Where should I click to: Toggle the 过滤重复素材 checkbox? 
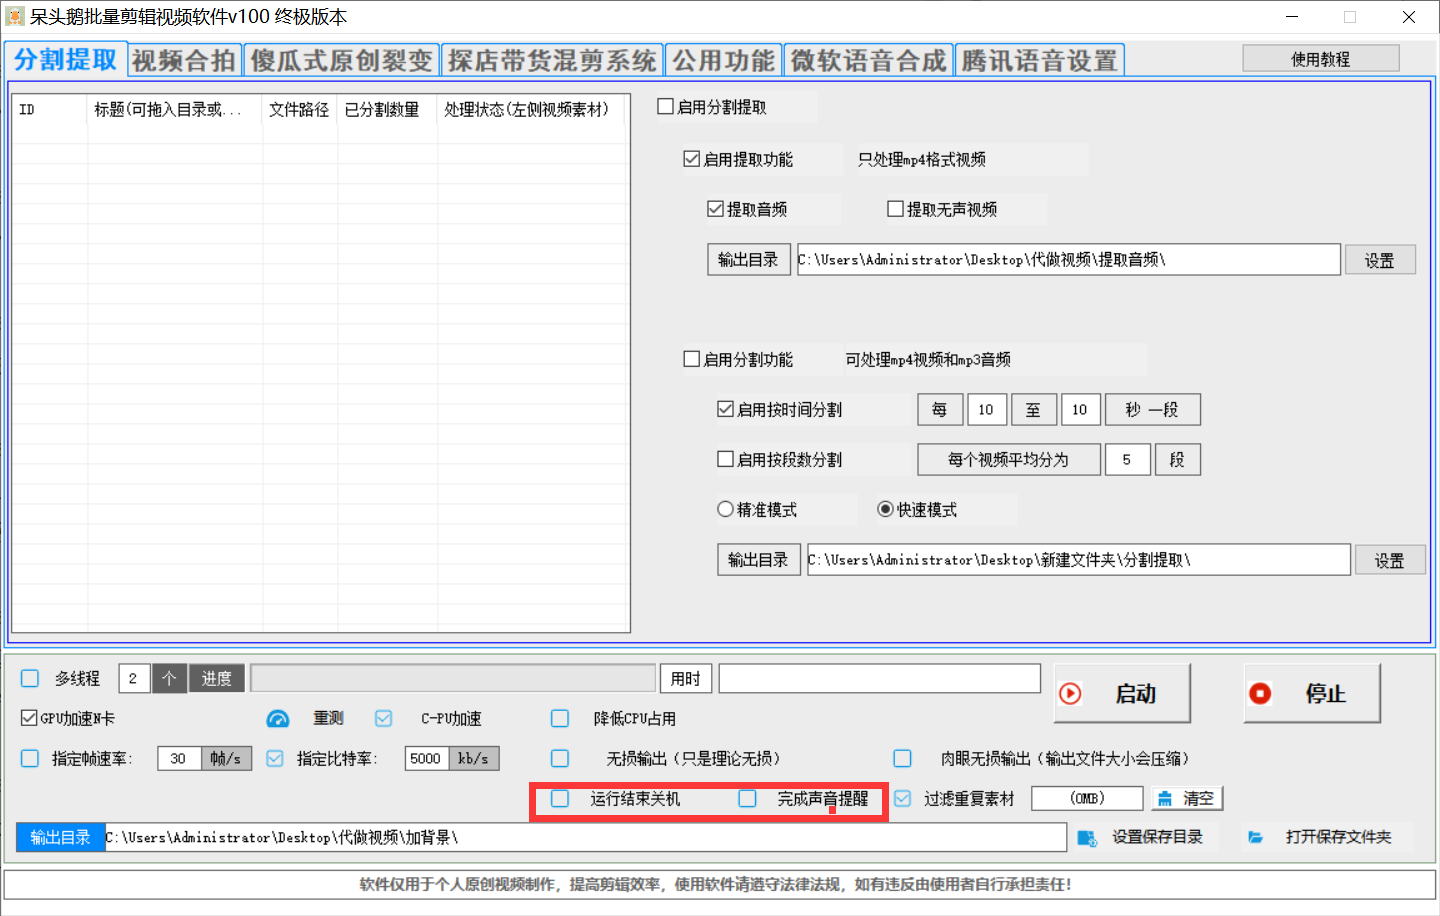[902, 799]
